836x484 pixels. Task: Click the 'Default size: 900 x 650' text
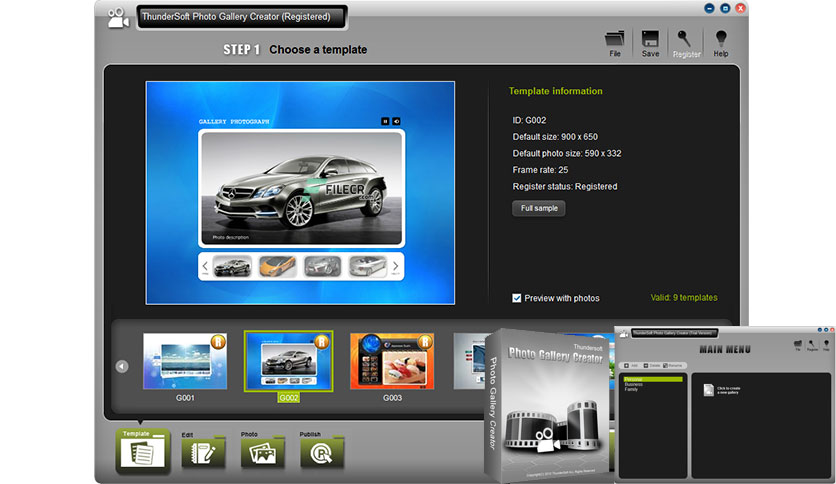tap(555, 137)
